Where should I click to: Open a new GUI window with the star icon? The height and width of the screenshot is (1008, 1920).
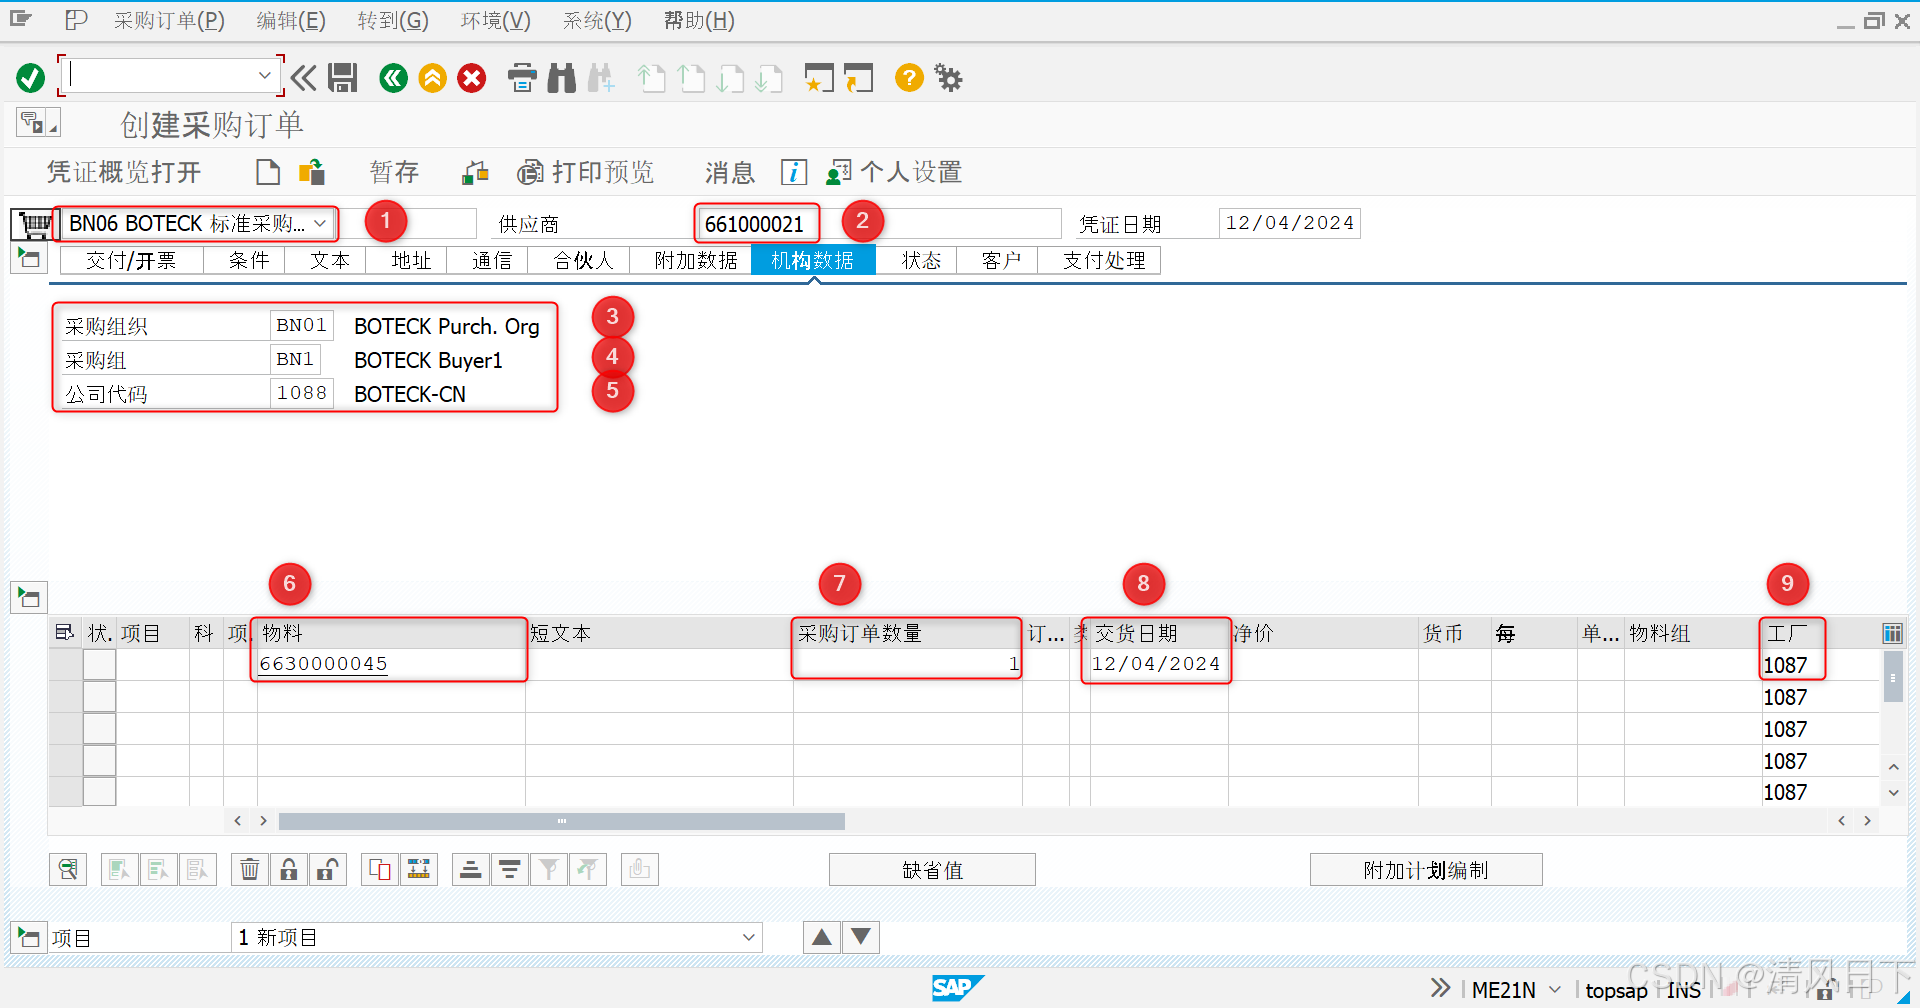point(819,78)
